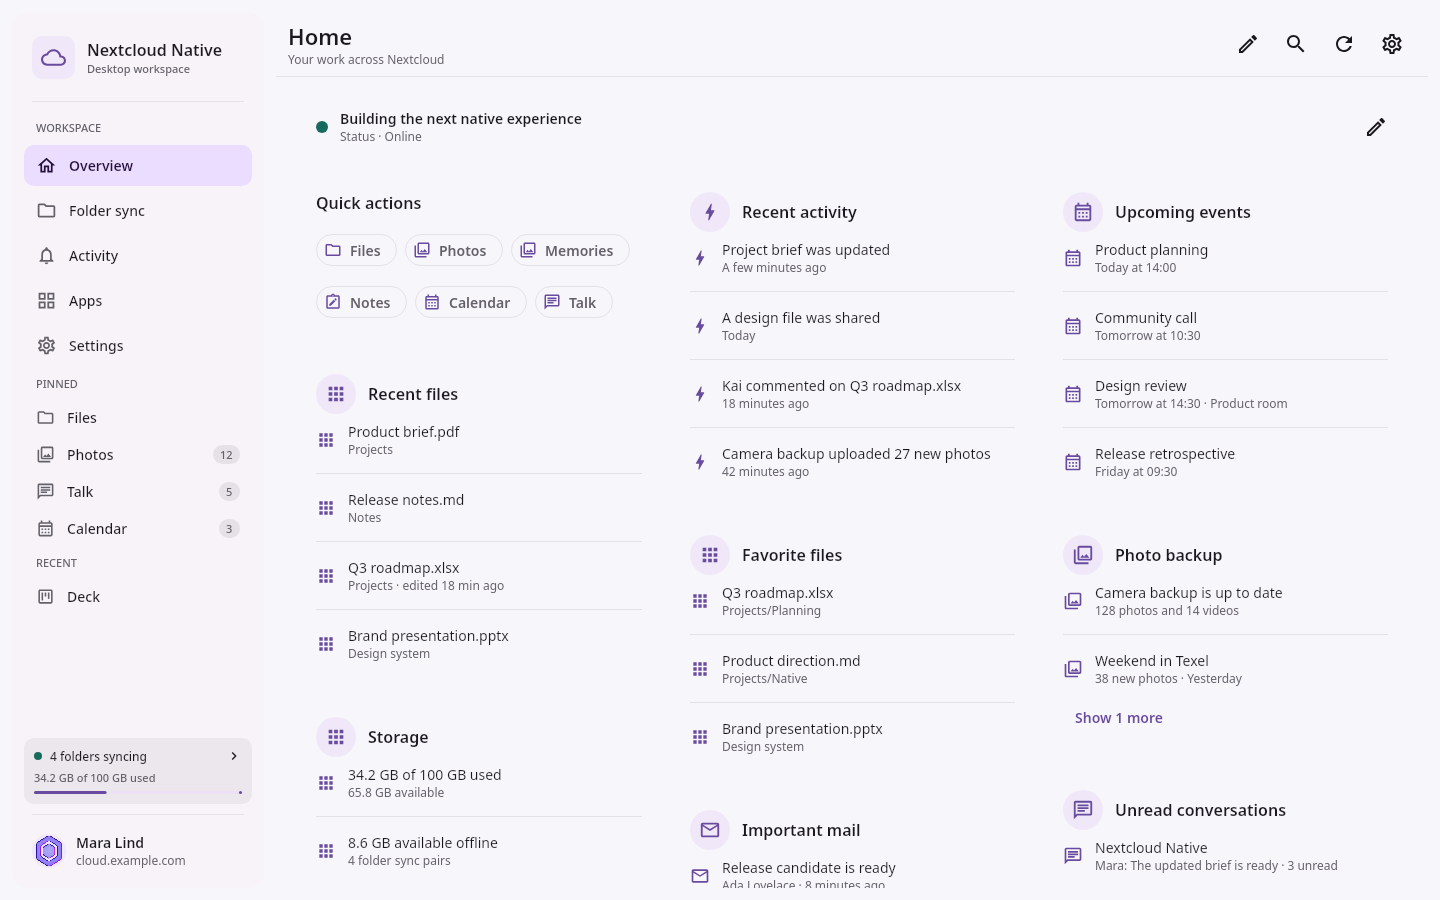Click the Photos quick action chip

(454, 250)
